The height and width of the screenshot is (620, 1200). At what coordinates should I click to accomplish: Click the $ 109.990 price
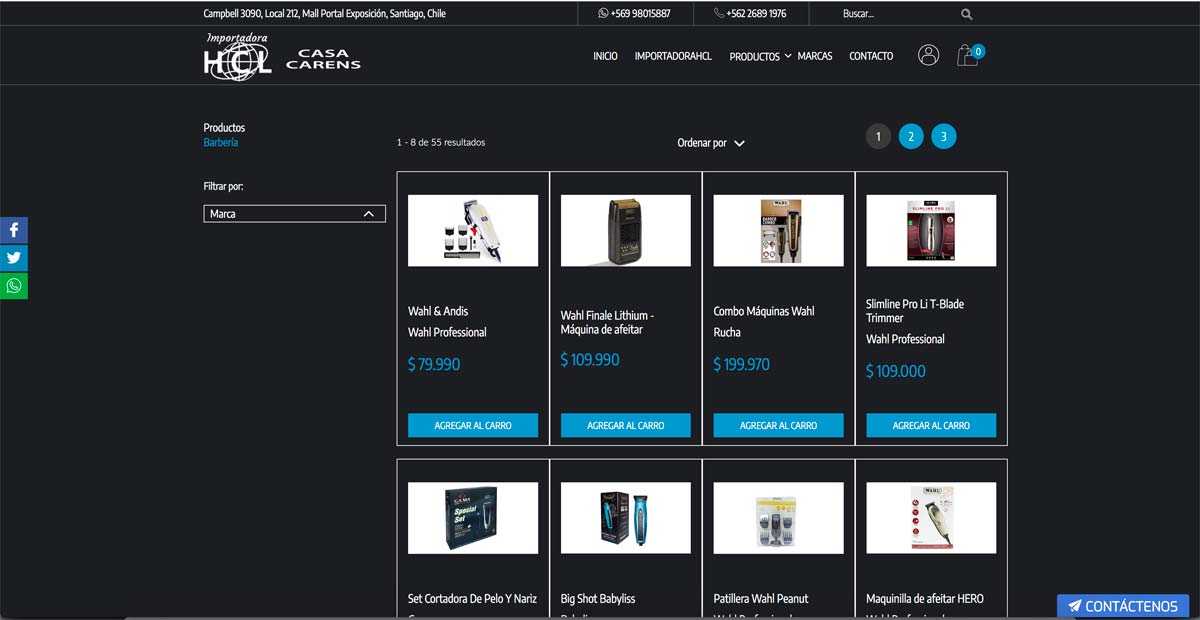click(x=590, y=360)
